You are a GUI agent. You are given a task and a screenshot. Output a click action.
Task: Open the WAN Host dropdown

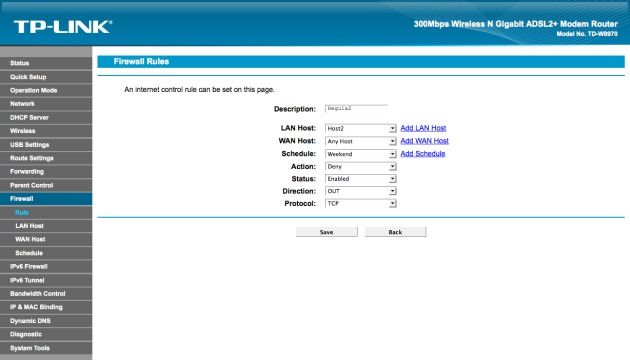pyautogui.click(x=360, y=141)
